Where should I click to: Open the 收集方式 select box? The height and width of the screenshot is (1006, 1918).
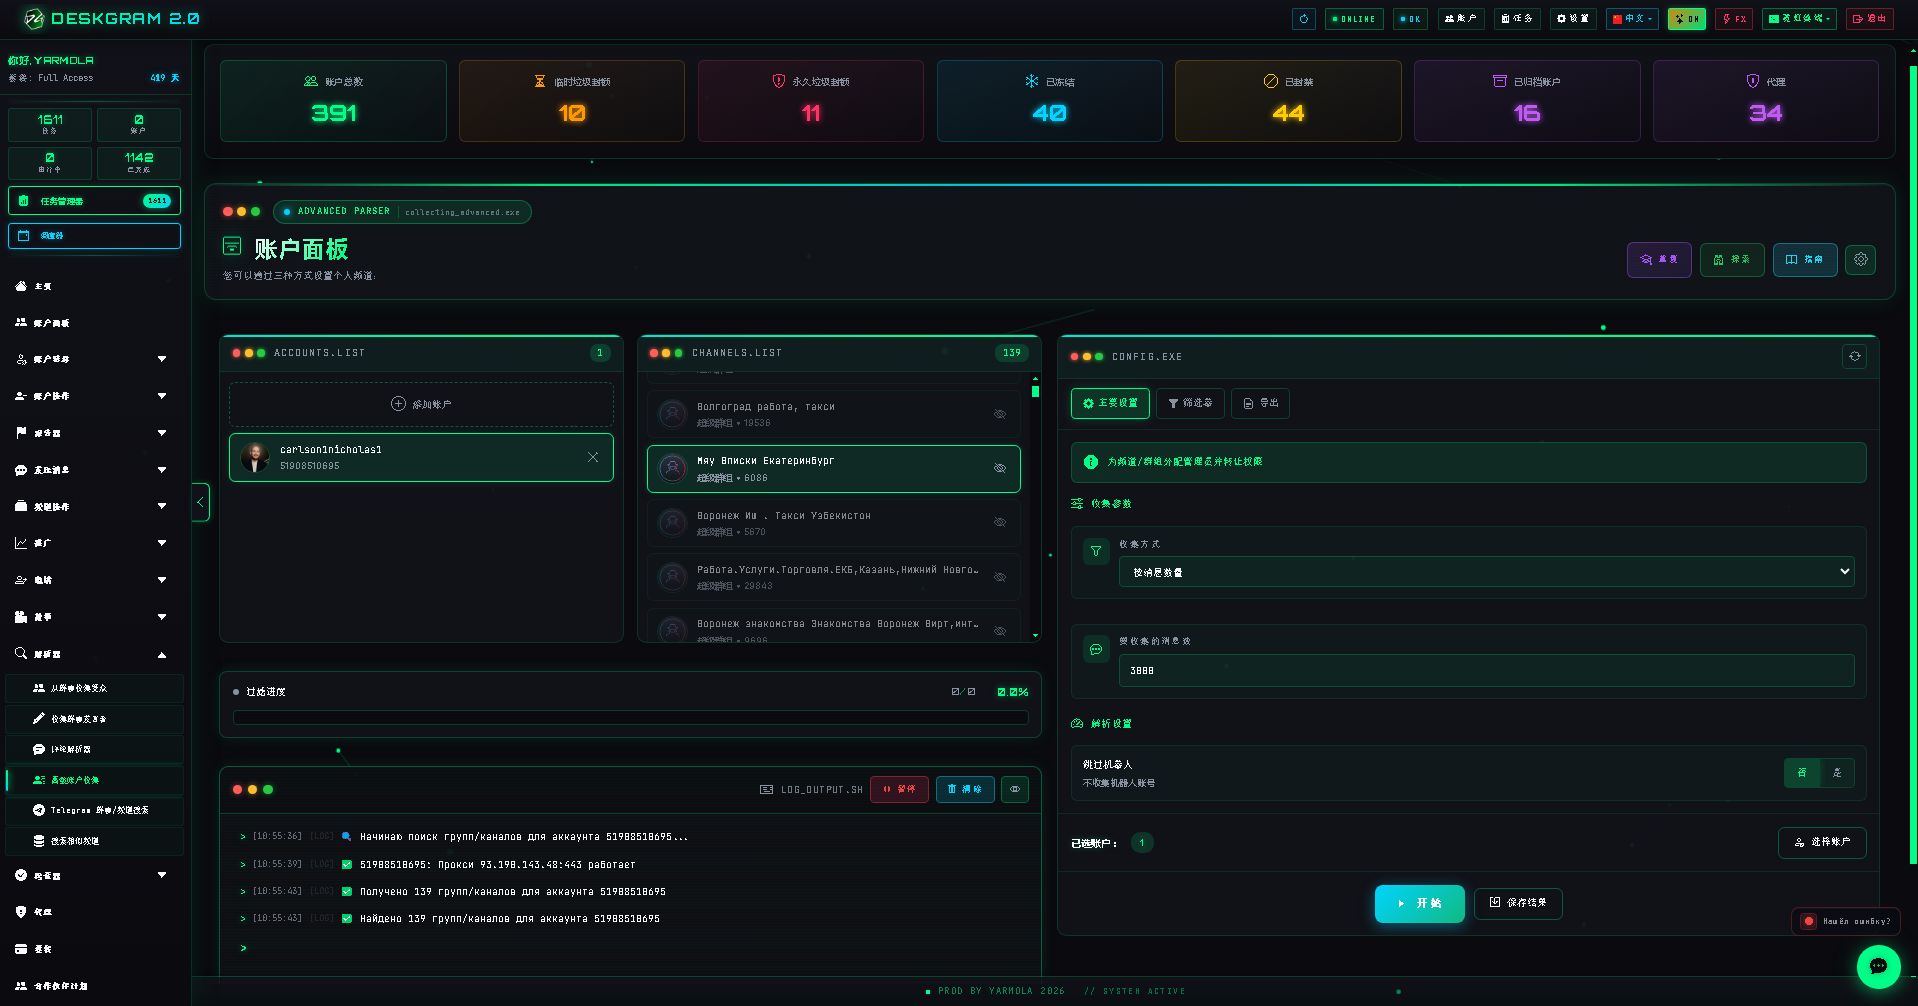1486,572
